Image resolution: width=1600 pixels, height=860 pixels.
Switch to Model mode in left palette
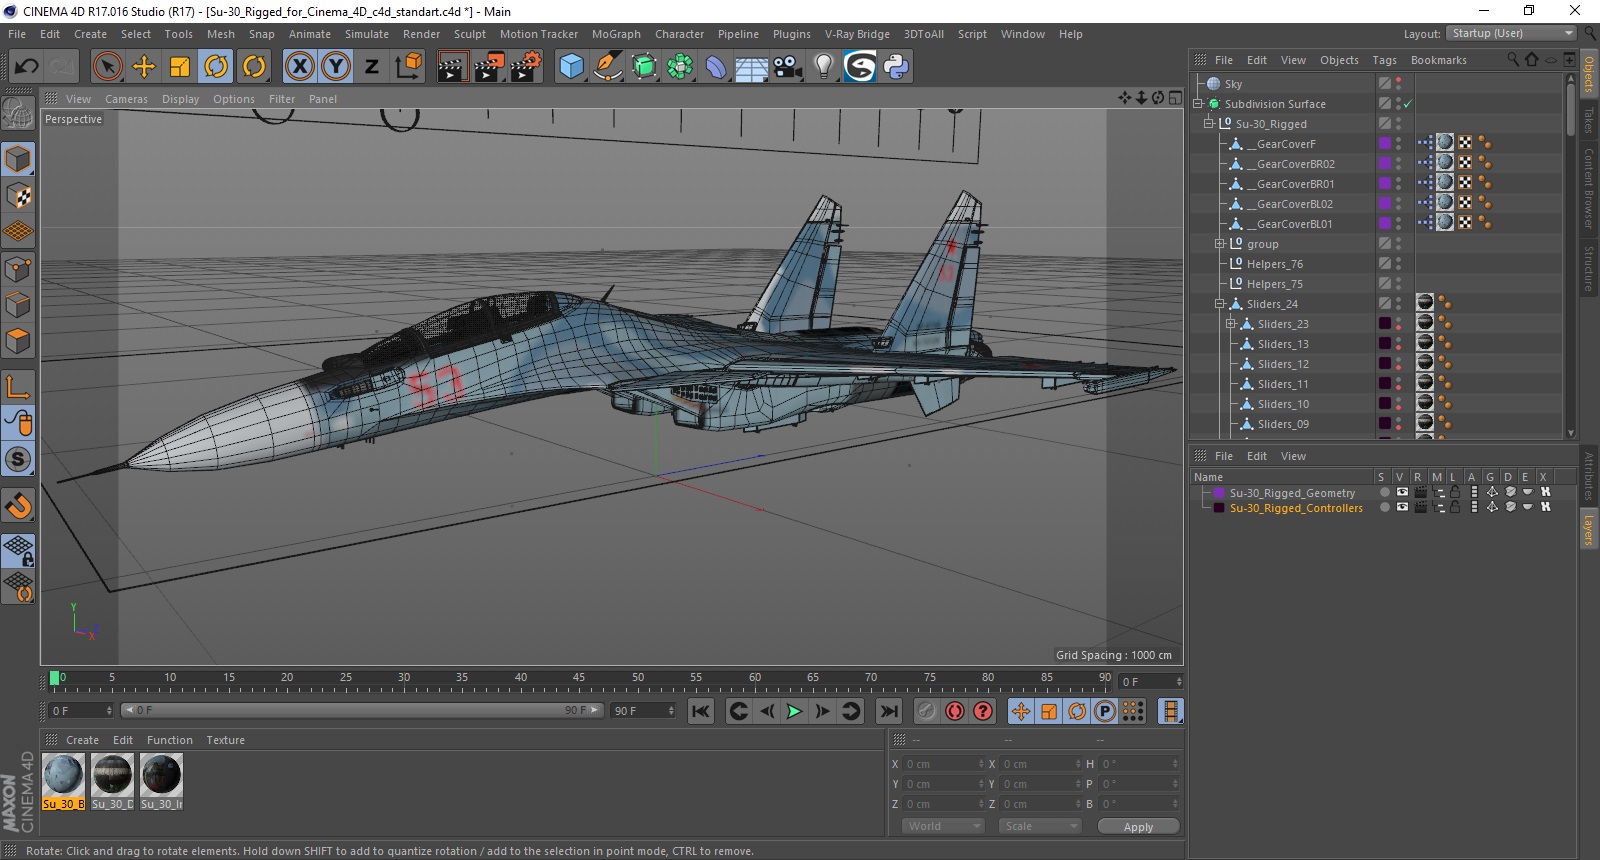(x=18, y=159)
